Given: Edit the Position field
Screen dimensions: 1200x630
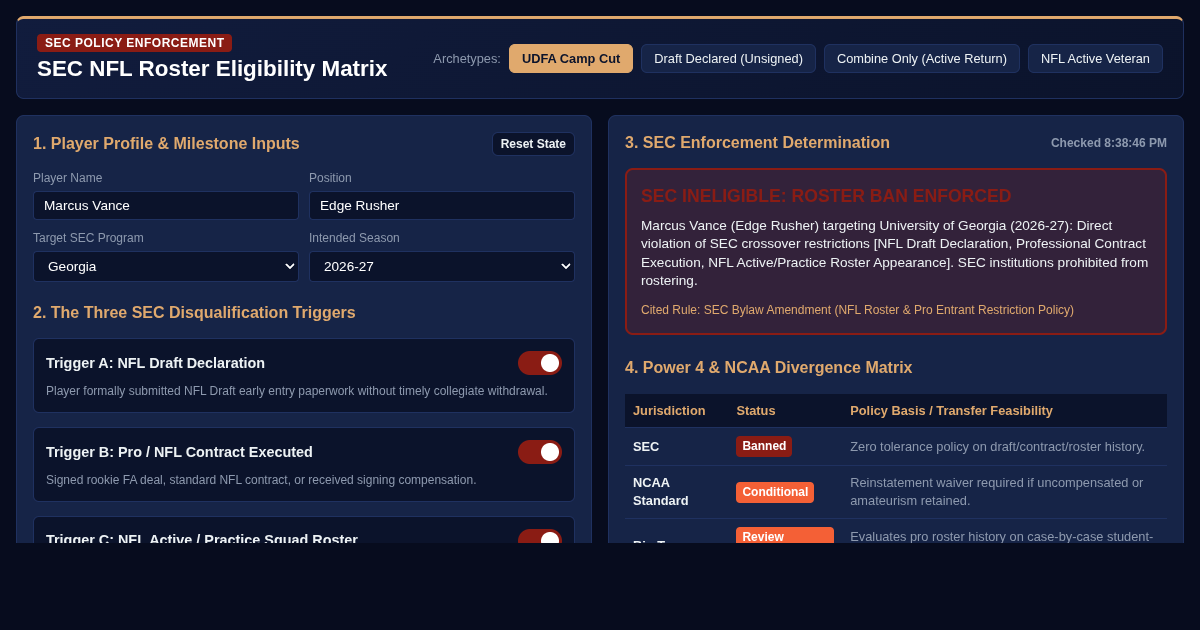Looking at the screenshot, I should tap(442, 205).
